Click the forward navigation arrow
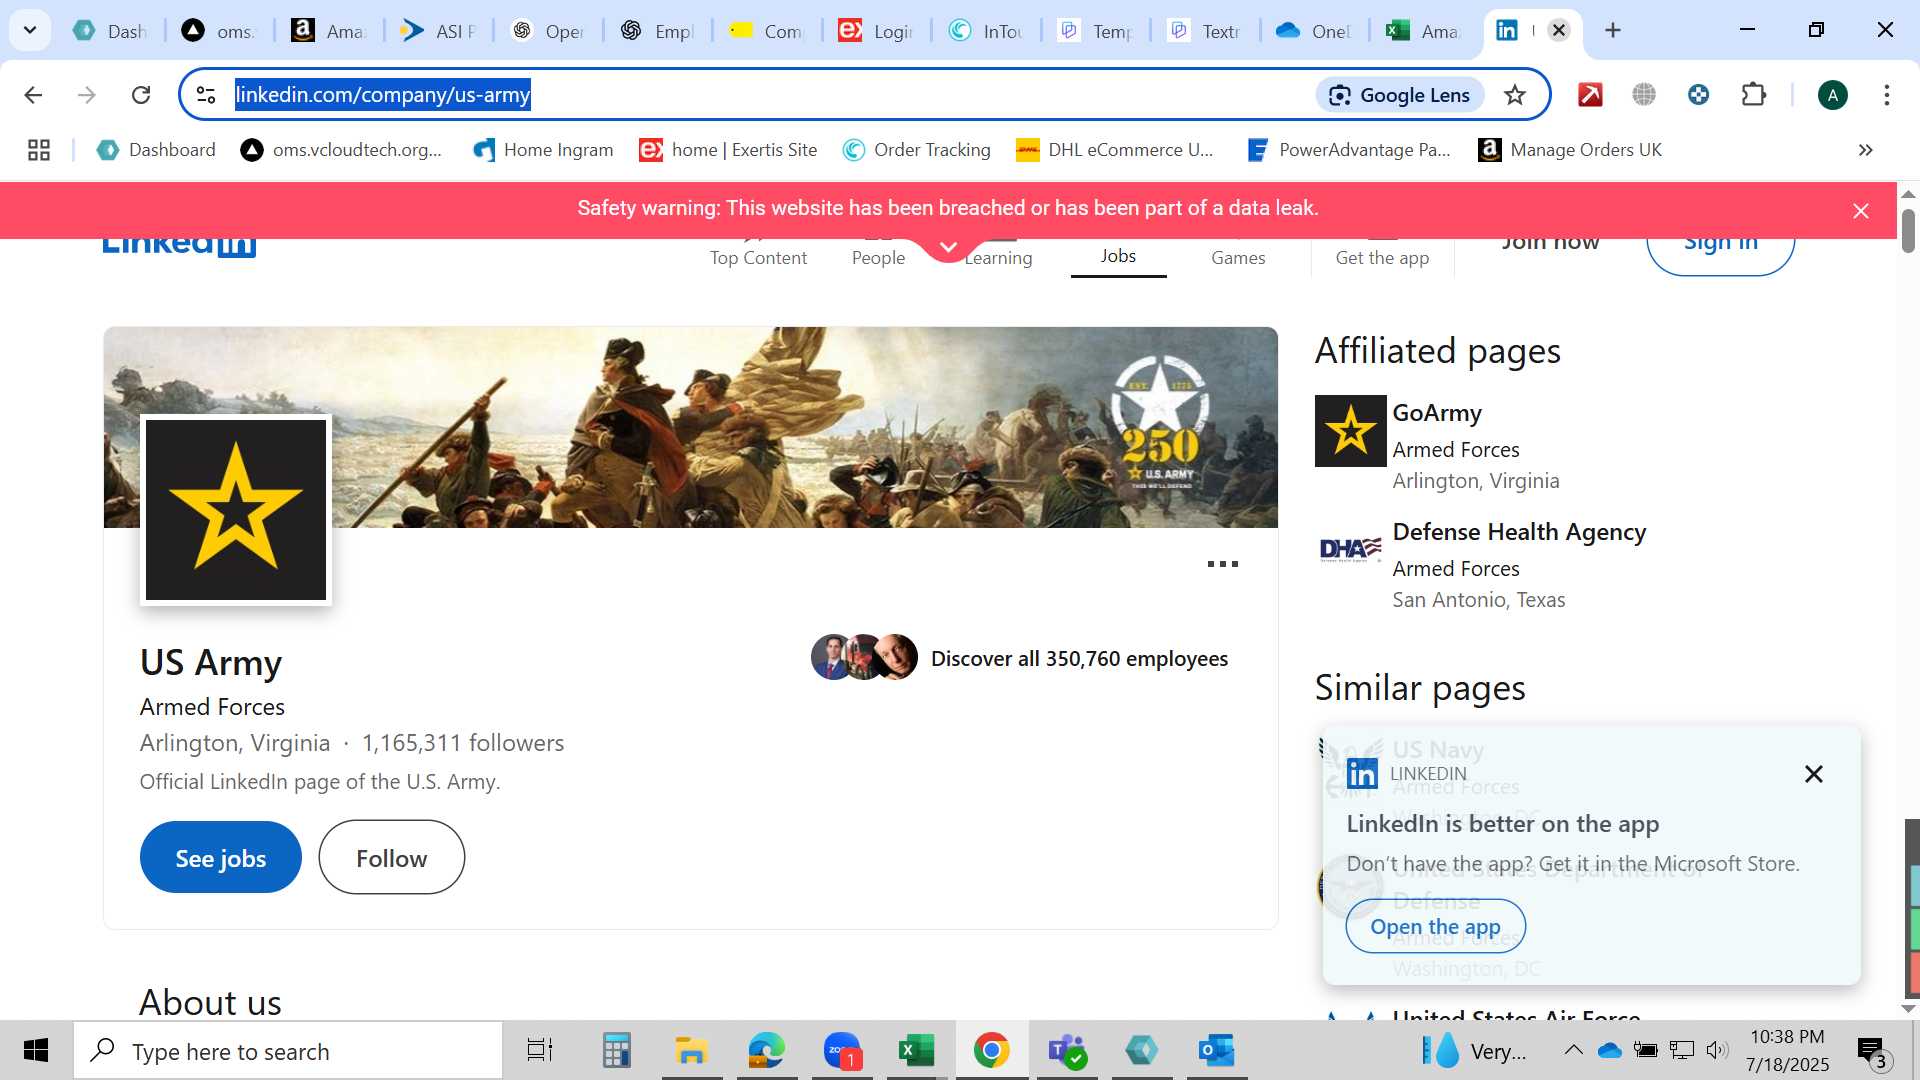The width and height of the screenshot is (1920, 1080). pos(87,95)
